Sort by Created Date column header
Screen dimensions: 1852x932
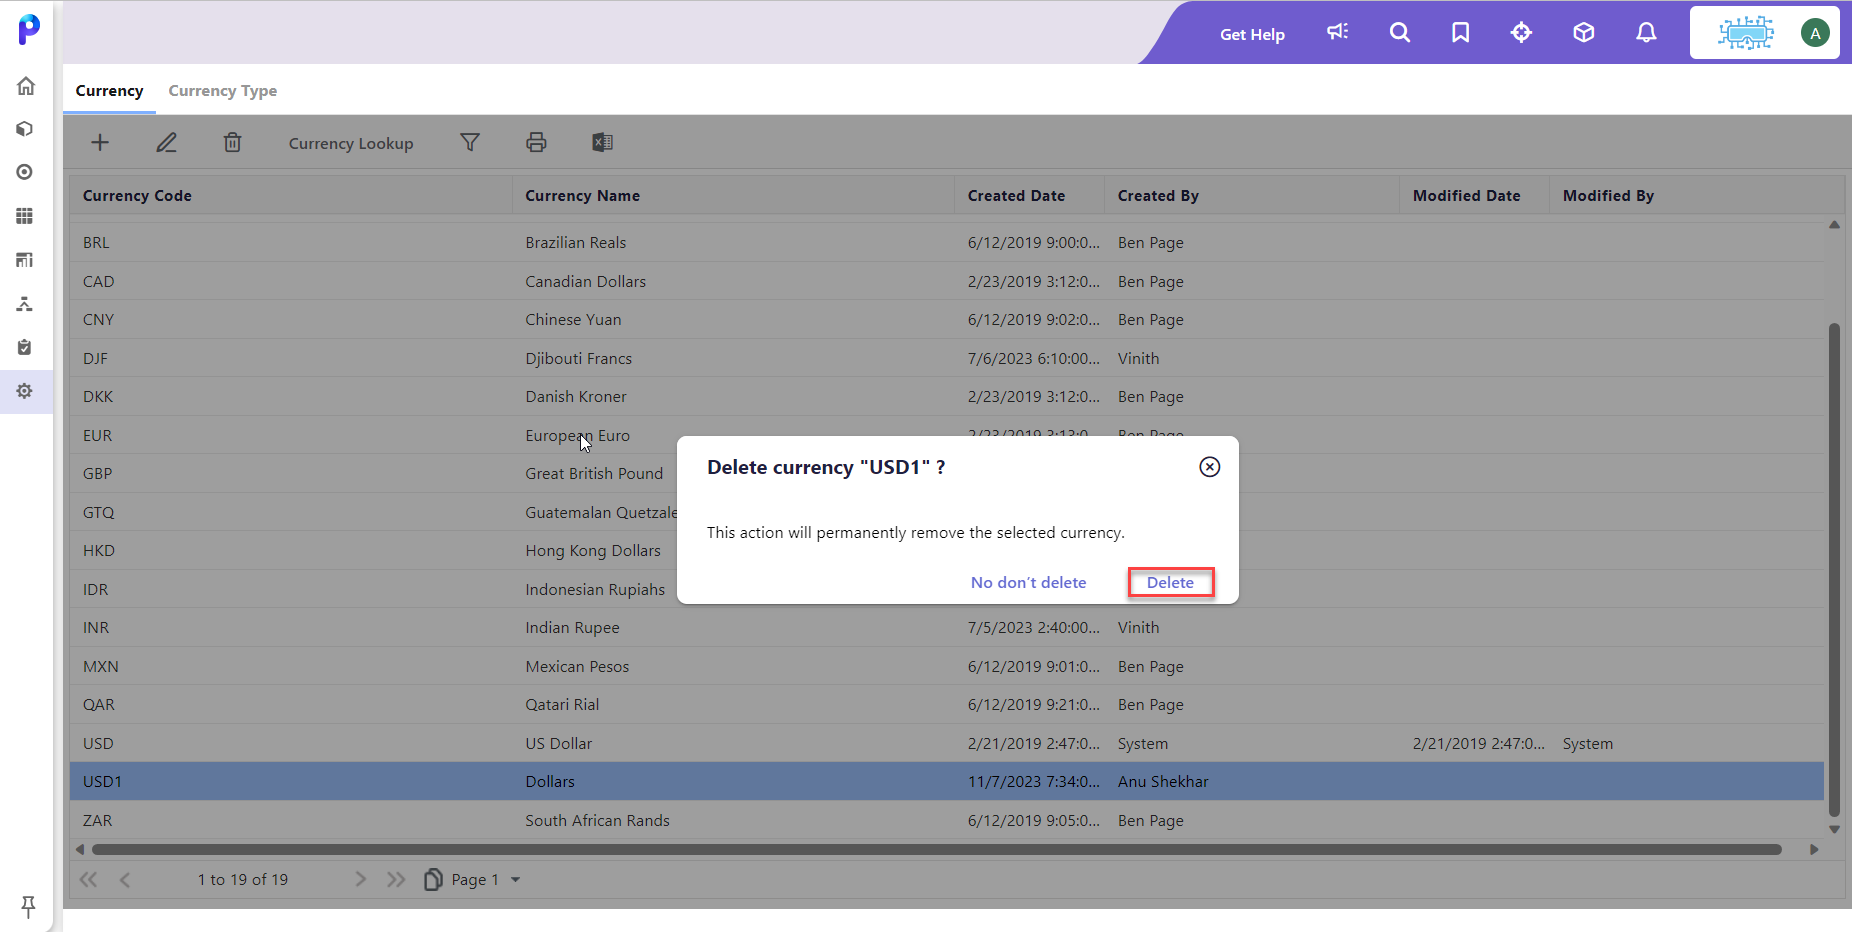pyautogui.click(x=1030, y=195)
